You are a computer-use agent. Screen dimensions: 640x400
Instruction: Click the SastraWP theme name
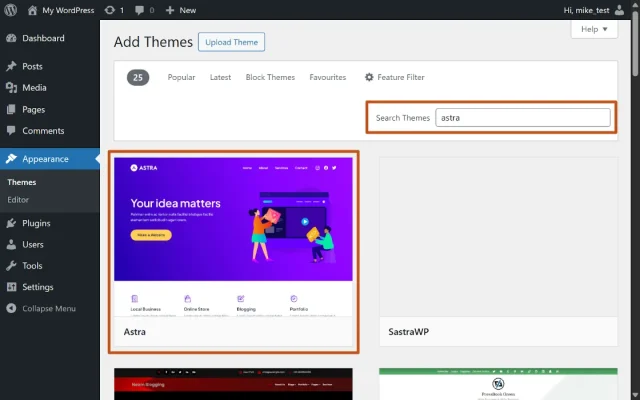409,331
